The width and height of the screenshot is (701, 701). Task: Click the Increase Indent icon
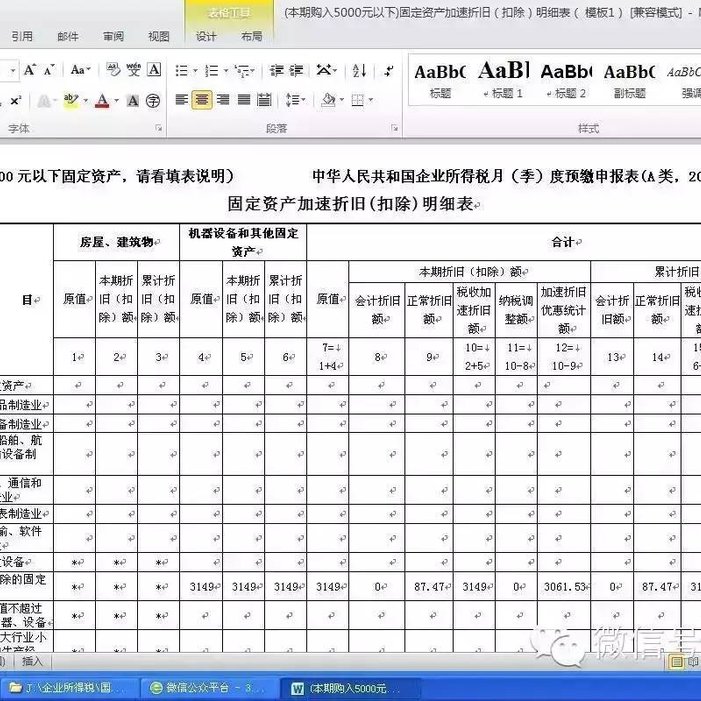296,71
